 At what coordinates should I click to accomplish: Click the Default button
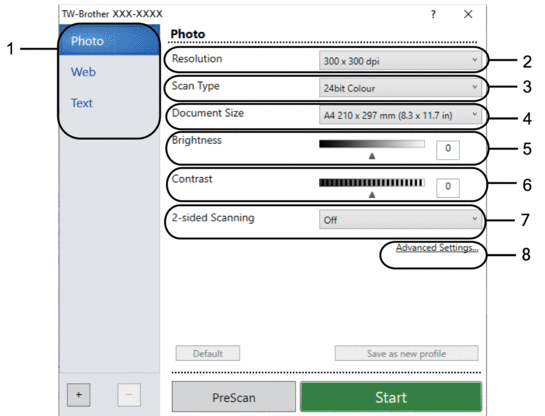pos(208,353)
